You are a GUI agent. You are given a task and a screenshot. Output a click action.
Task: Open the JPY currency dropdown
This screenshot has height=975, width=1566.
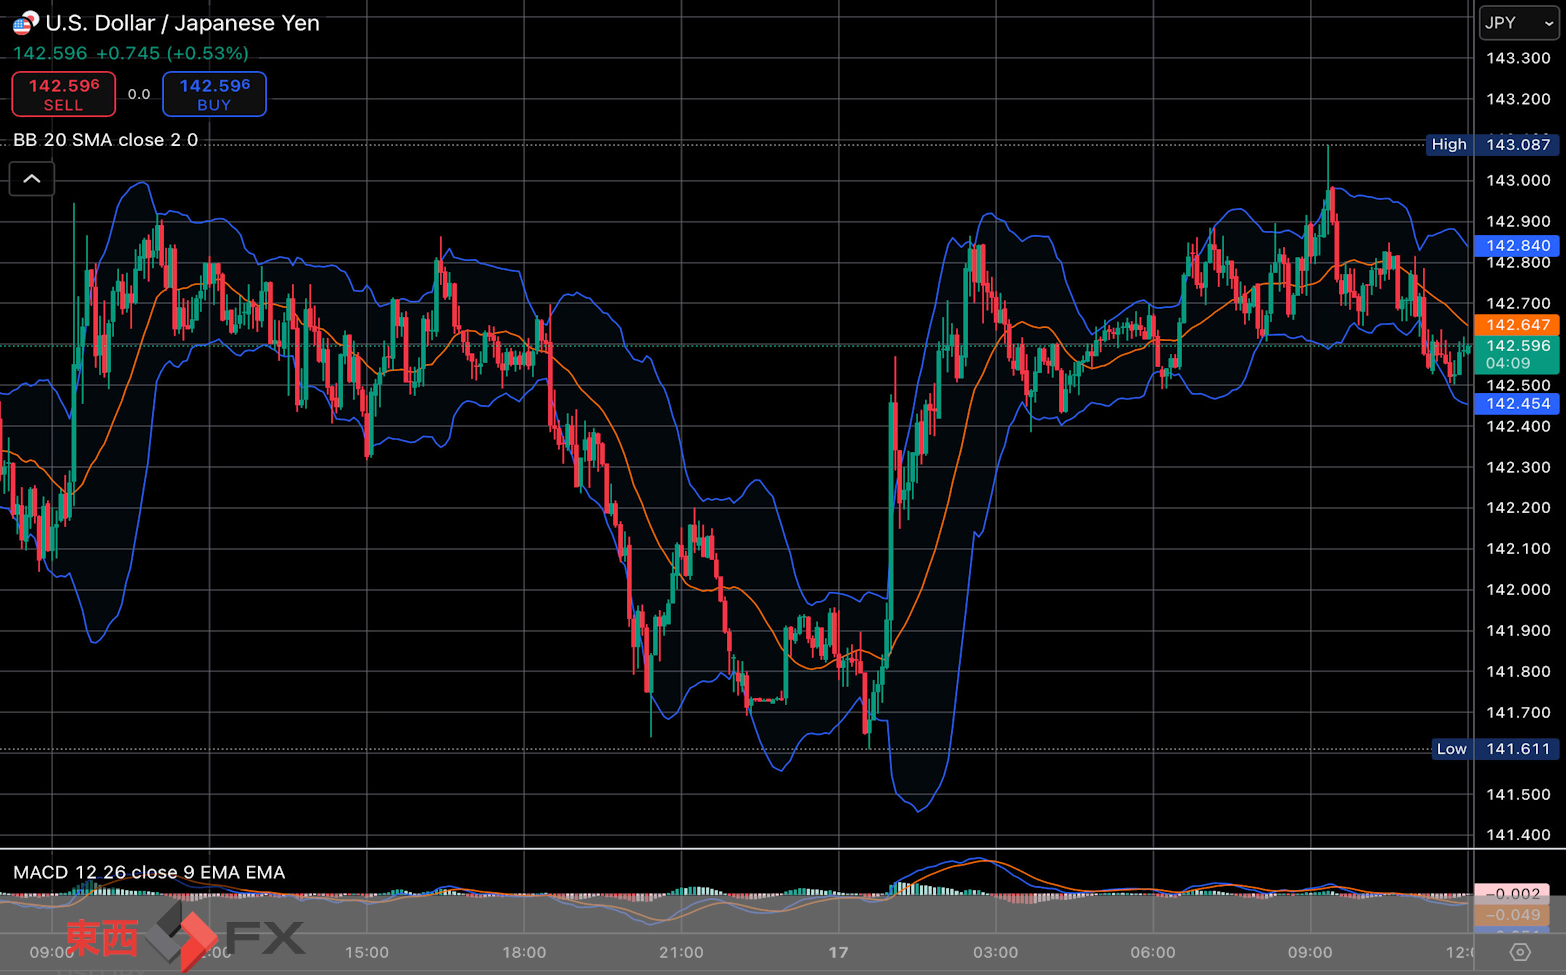tap(1518, 23)
